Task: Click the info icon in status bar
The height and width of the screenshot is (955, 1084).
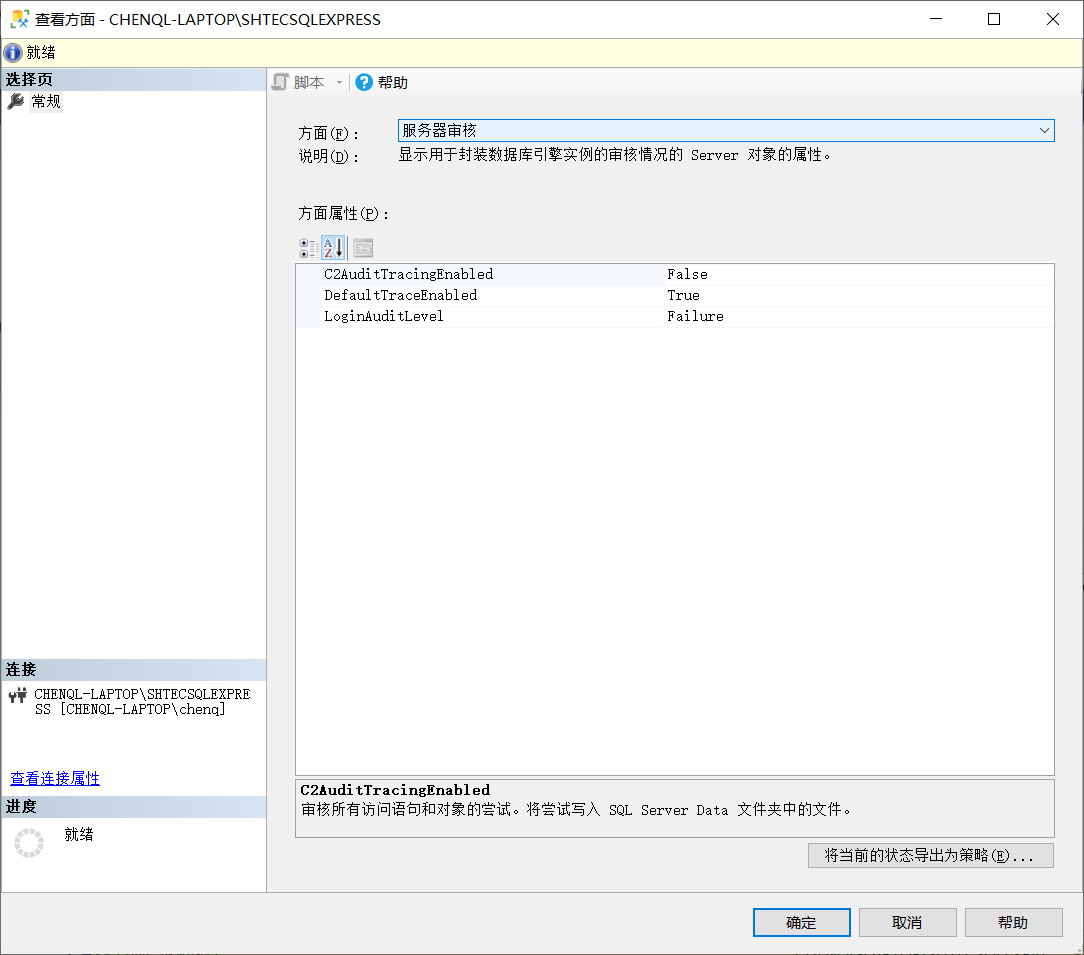Action: (x=13, y=53)
